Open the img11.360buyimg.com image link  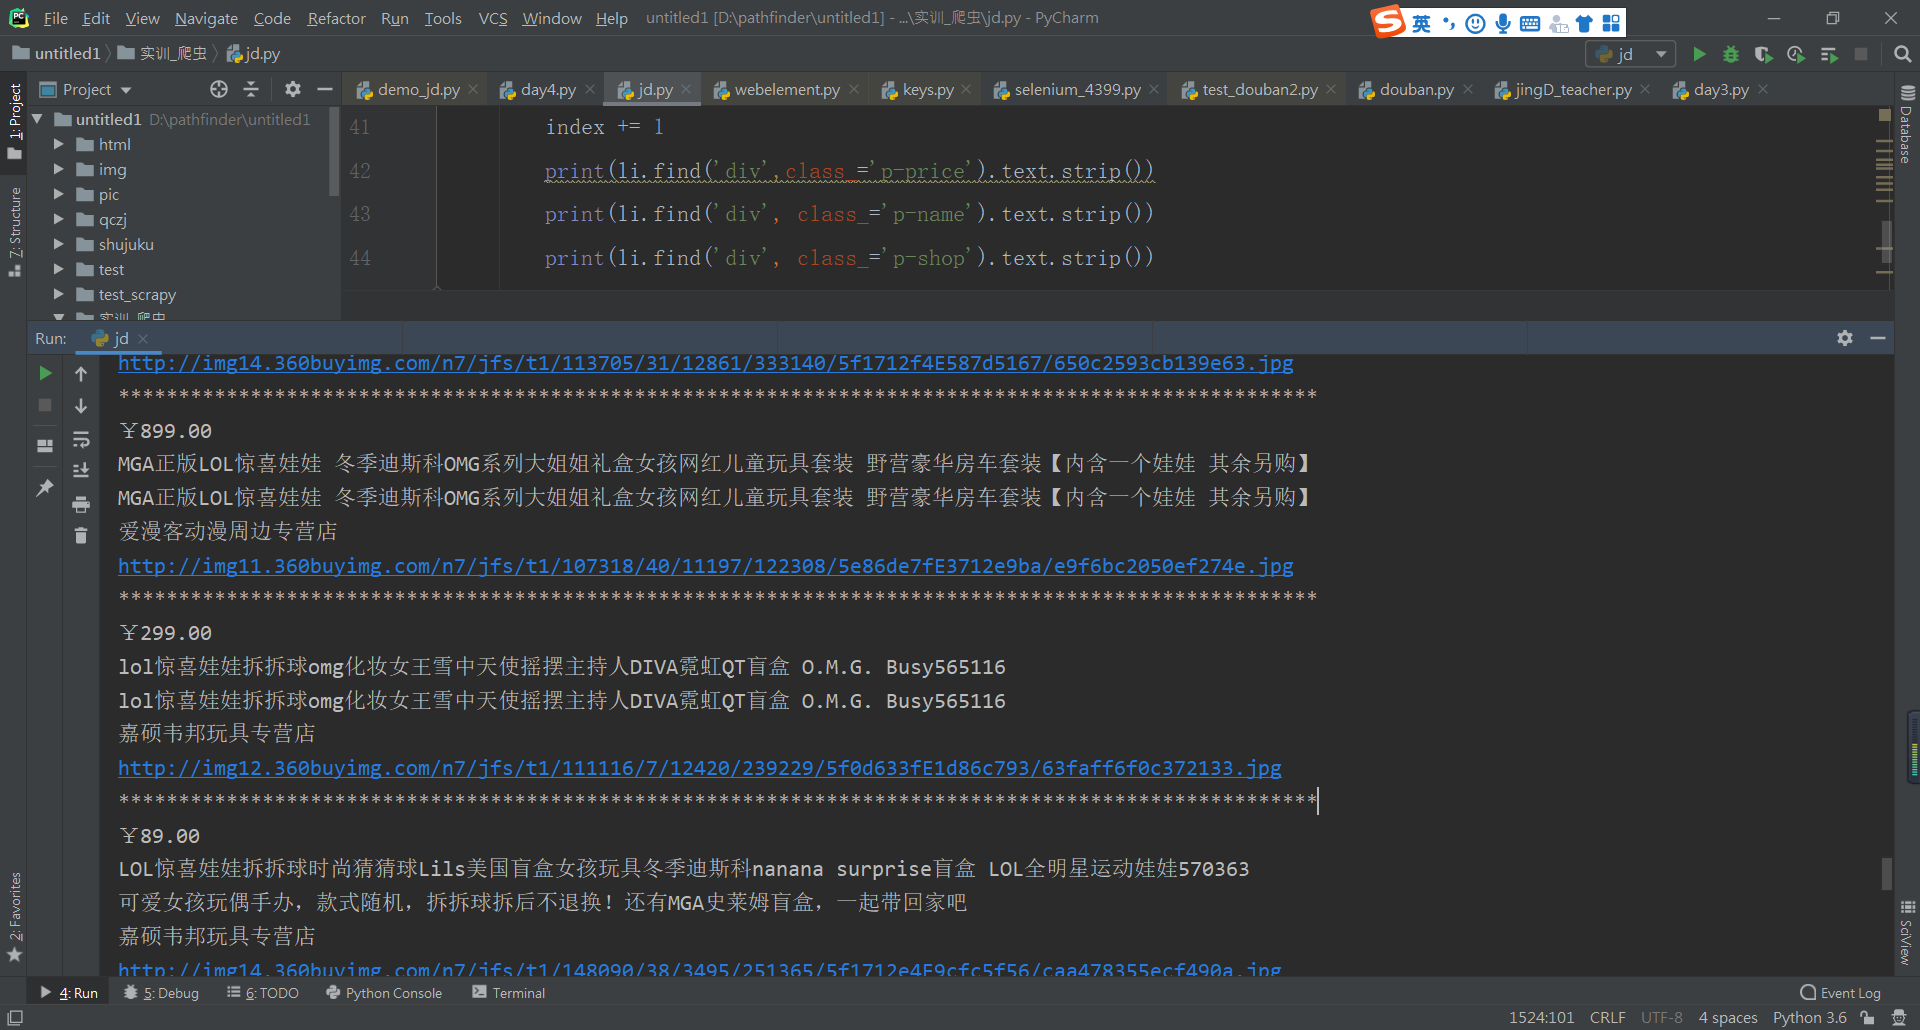(706, 566)
